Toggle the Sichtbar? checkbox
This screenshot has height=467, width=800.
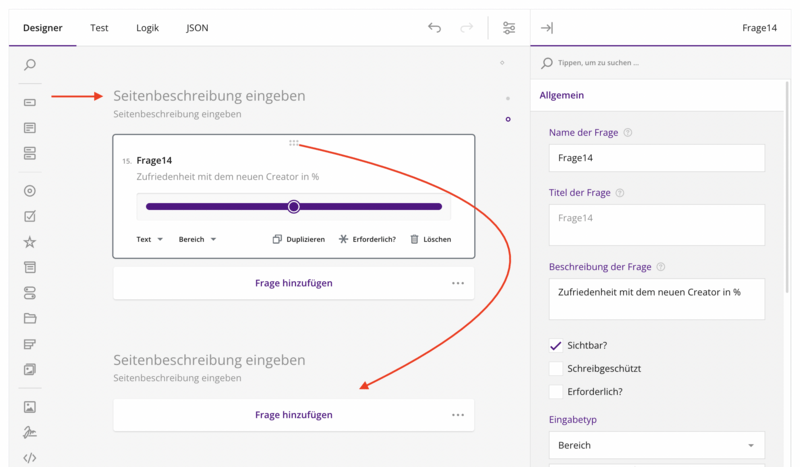click(556, 345)
